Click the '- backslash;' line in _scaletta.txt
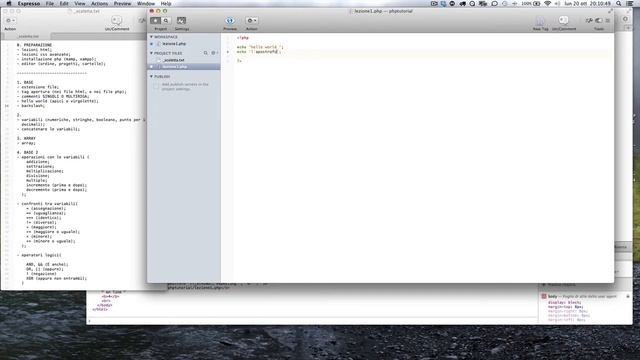The image size is (640, 360). [31, 106]
